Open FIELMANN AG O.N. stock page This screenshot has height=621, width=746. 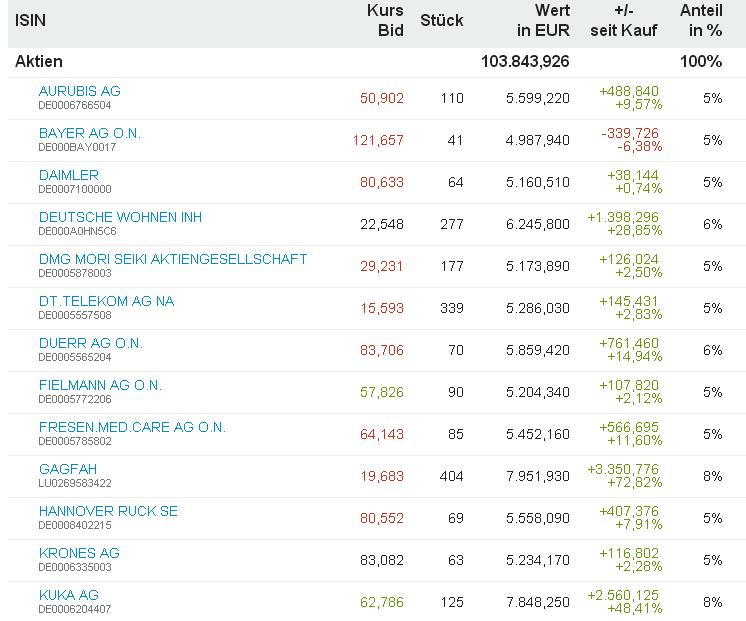(x=100, y=385)
